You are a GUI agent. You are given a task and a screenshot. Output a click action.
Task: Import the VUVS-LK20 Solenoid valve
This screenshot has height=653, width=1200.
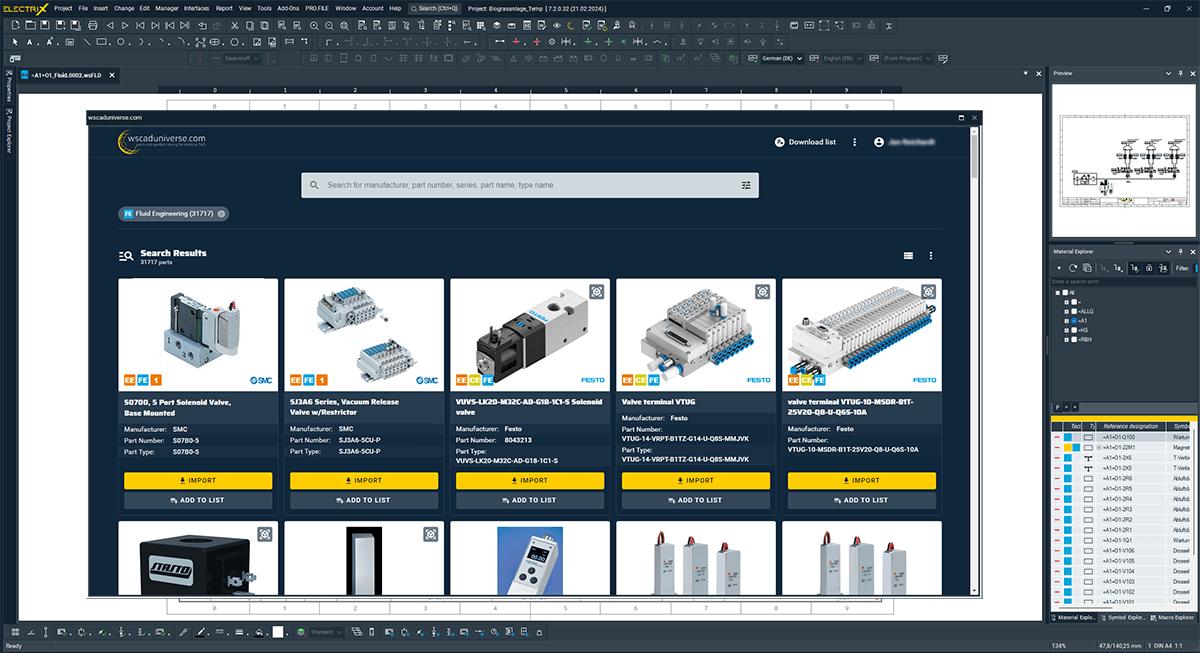(x=530, y=480)
